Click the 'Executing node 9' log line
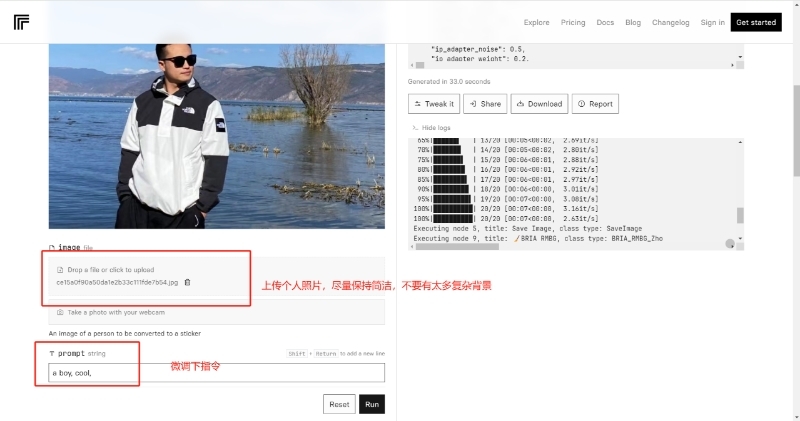 [538, 238]
